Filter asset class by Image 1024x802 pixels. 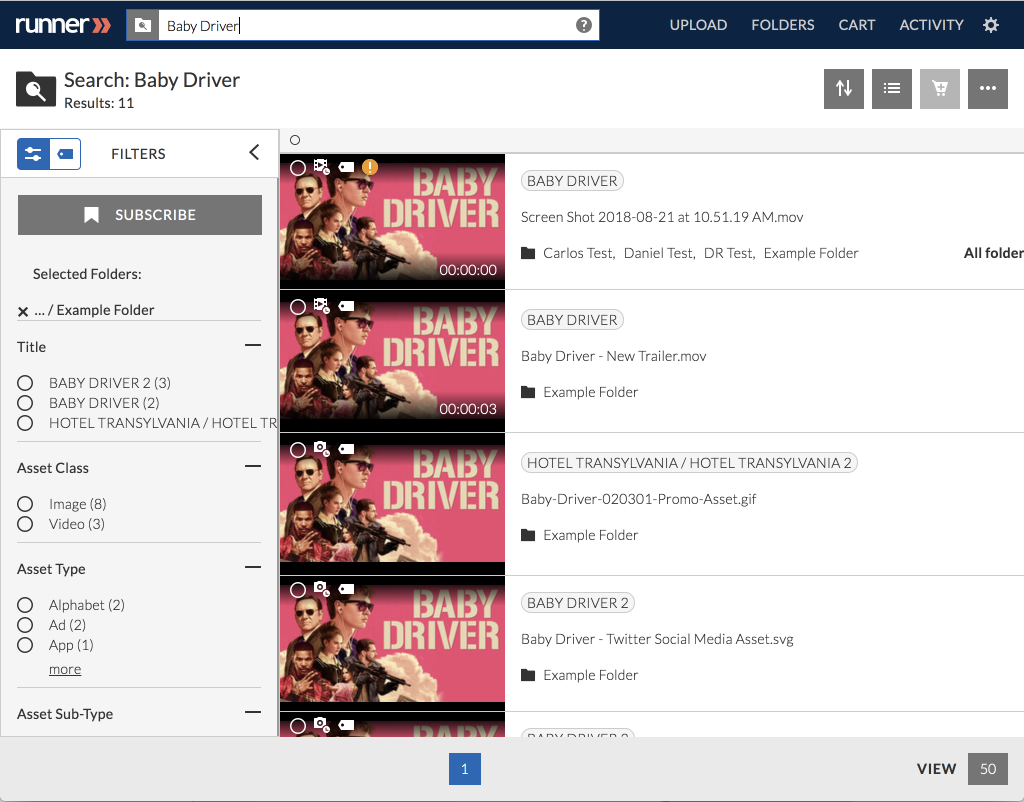coord(25,504)
